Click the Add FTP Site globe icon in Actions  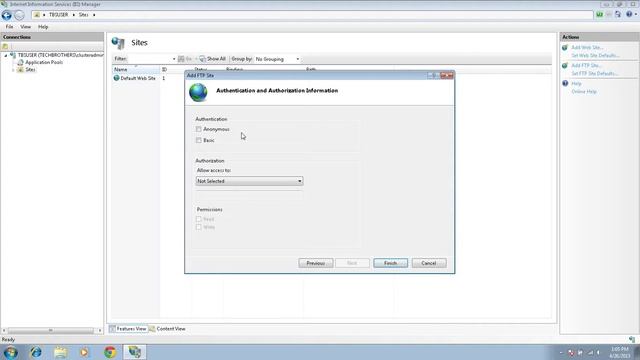point(565,65)
